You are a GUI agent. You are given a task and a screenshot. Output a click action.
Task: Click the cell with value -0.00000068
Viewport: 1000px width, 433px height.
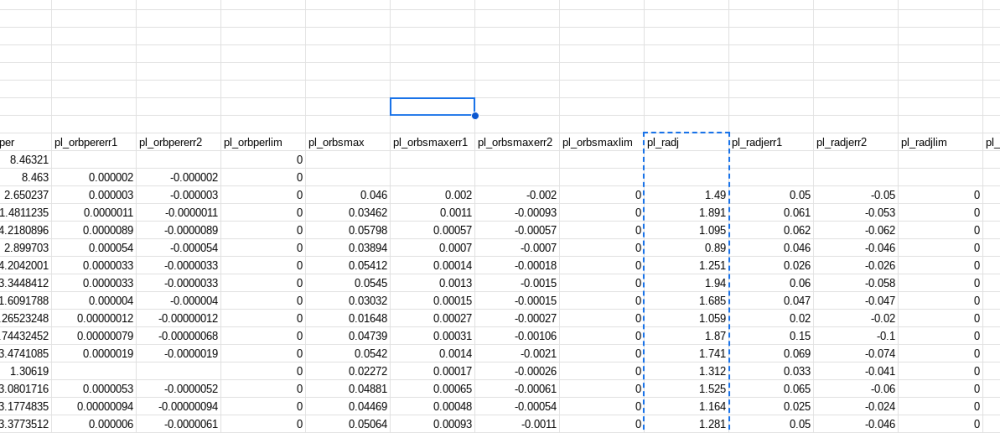(x=179, y=336)
